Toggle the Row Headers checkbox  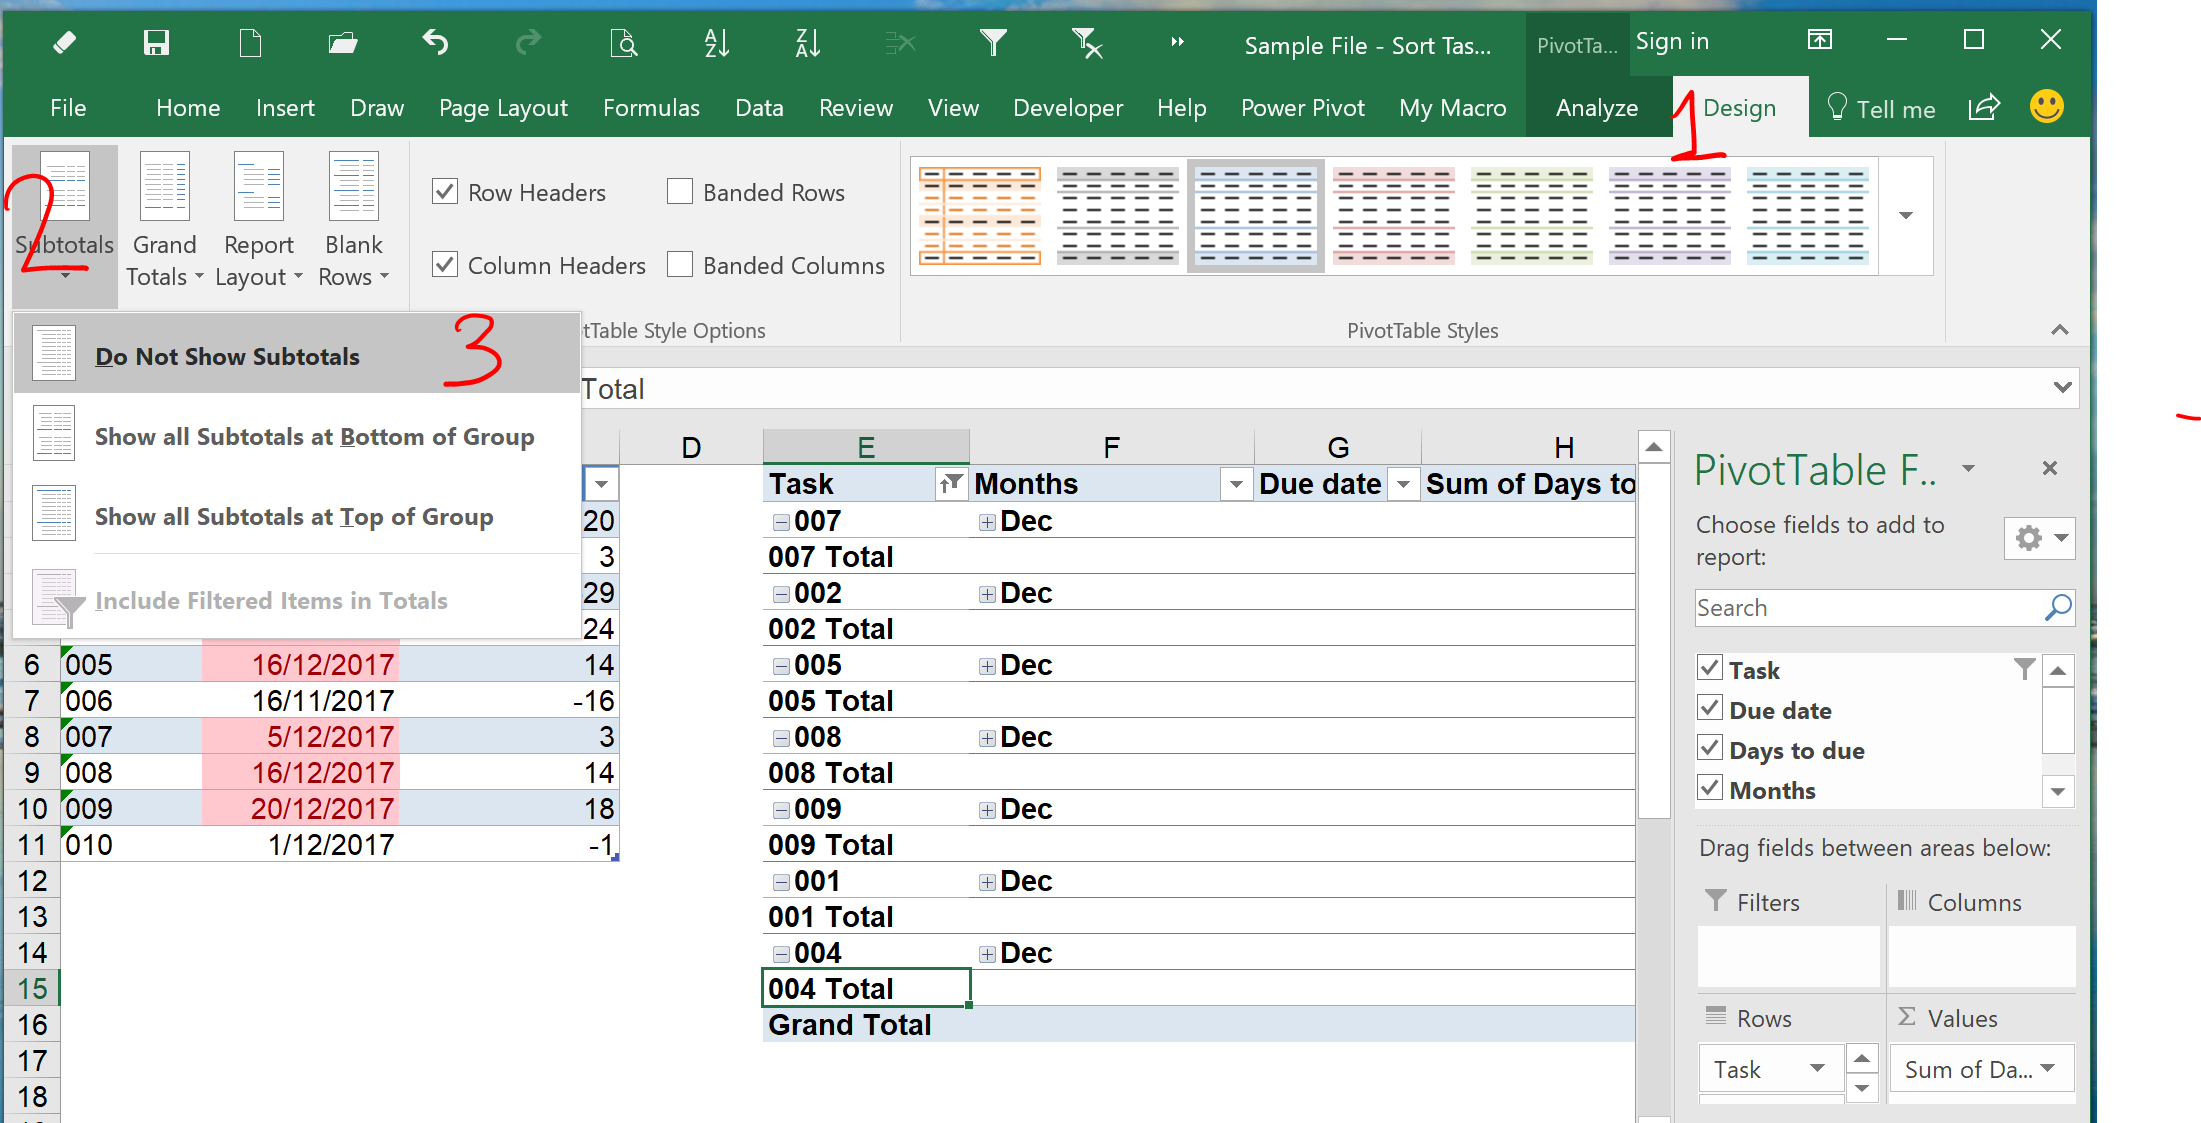click(x=445, y=191)
